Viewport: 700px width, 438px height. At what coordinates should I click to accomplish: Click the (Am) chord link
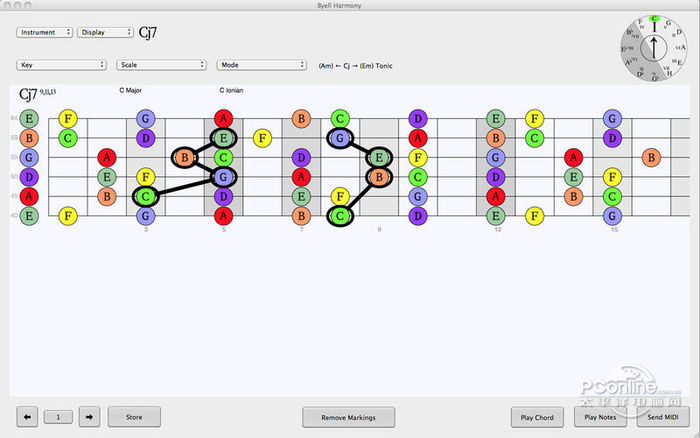click(326, 66)
